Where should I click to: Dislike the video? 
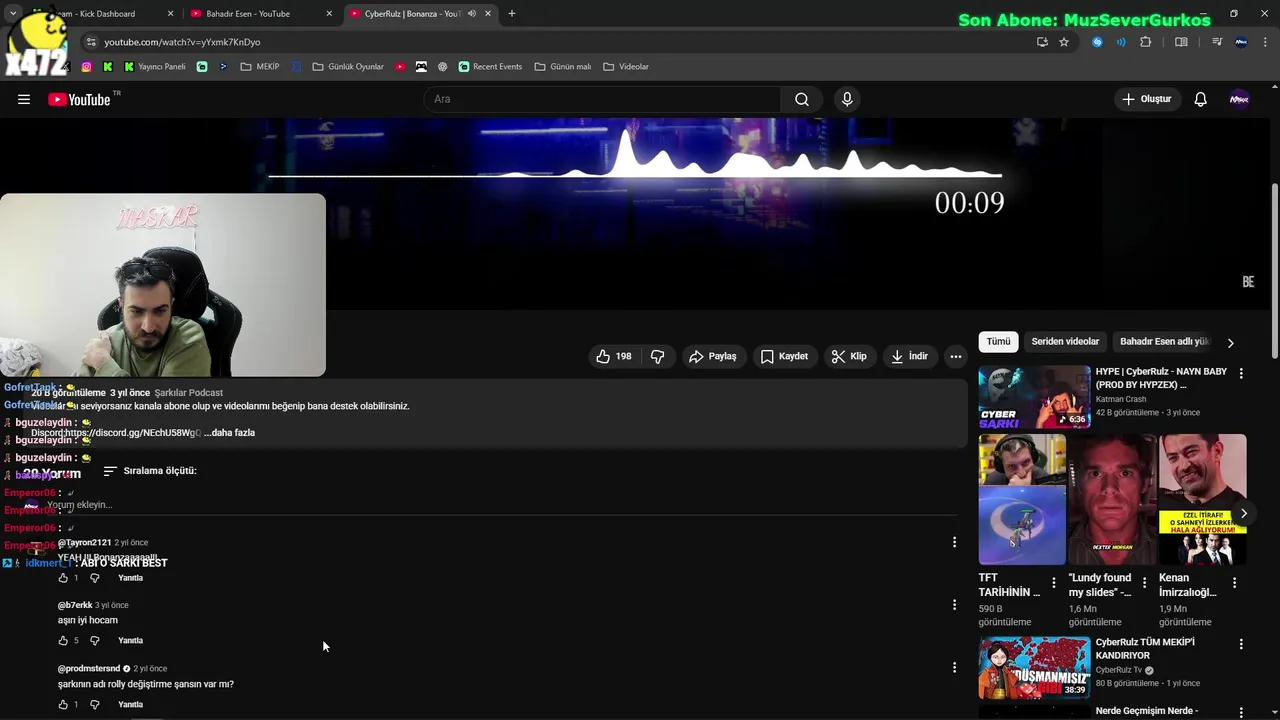pyautogui.click(x=658, y=356)
